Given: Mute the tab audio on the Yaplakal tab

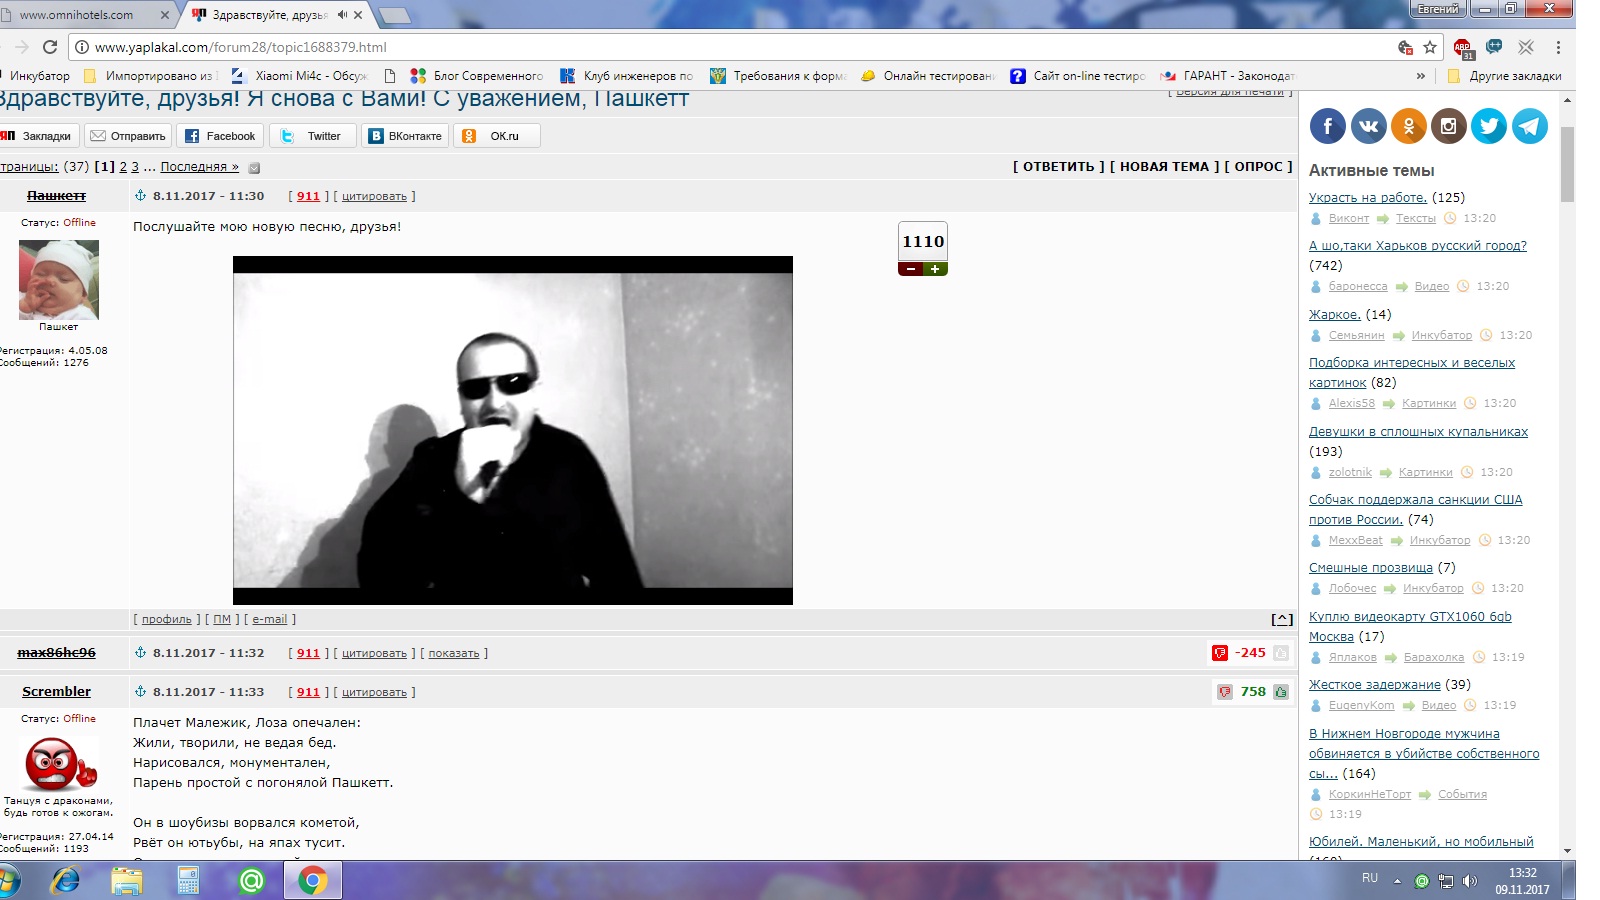Looking at the screenshot, I should coord(342,15).
